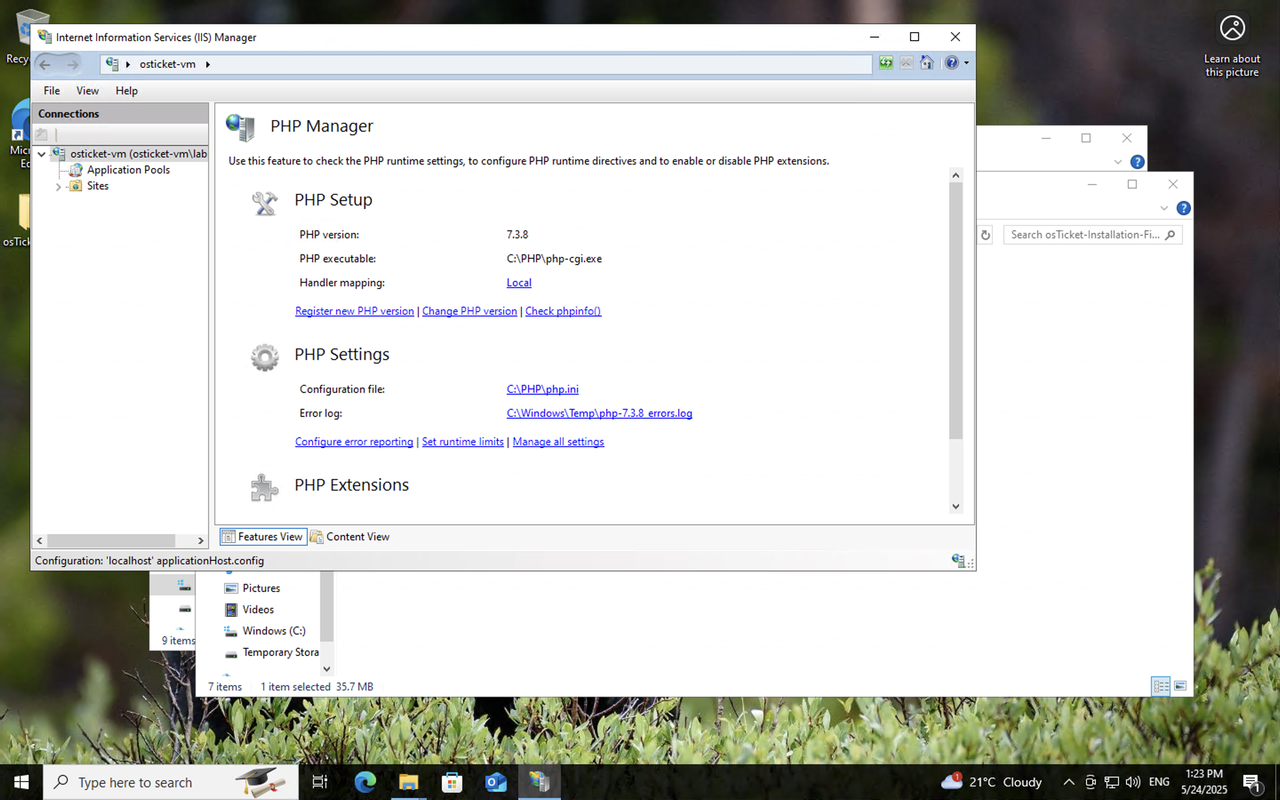1280x800 pixels.
Task: Click Manage all settings link
Action: [558, 442]
